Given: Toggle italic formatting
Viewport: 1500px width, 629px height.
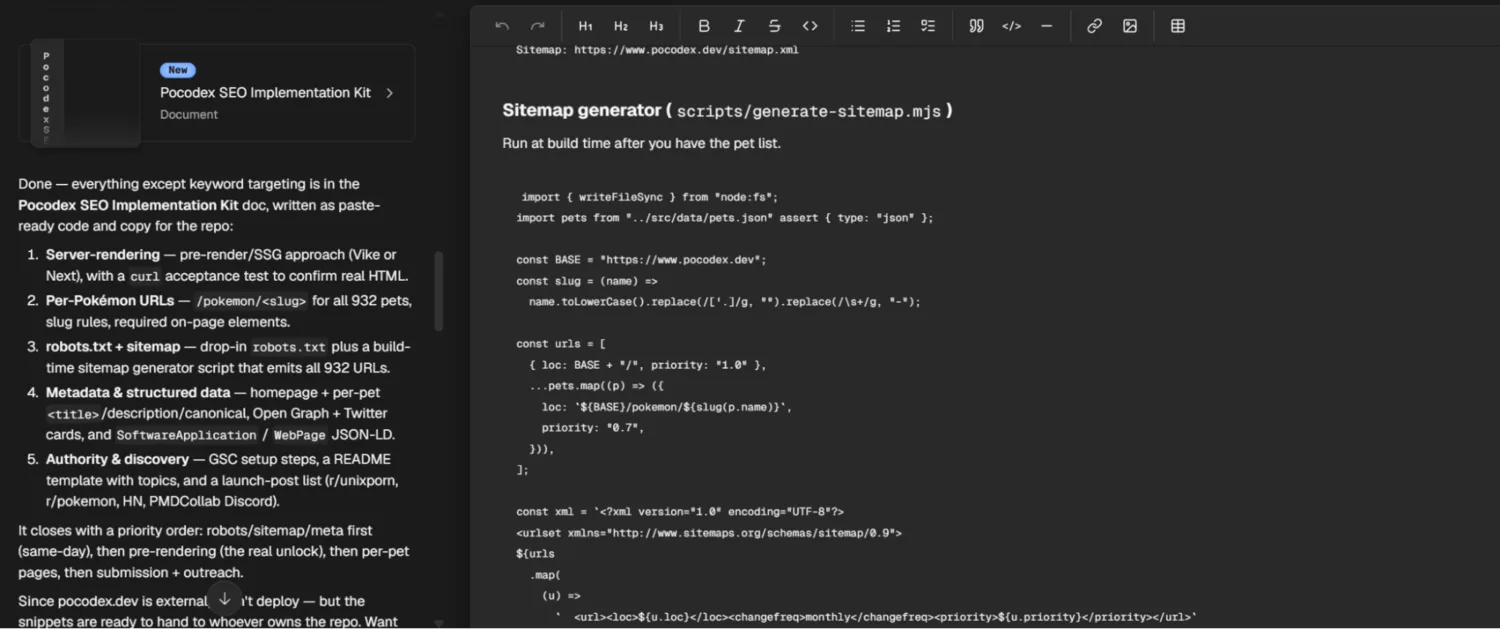Looking at the screenshot, I should click(x=739, y=26).
